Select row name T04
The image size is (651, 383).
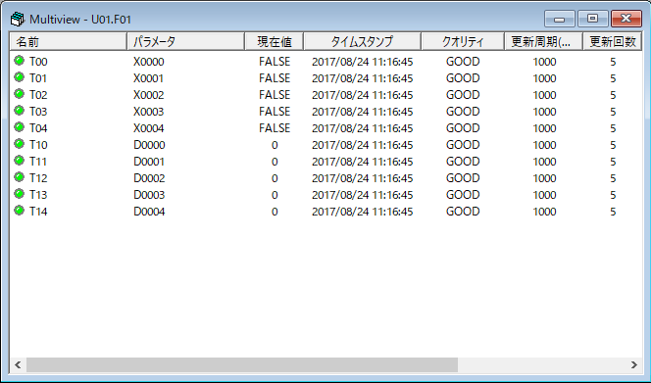click(x=38, y=128)
